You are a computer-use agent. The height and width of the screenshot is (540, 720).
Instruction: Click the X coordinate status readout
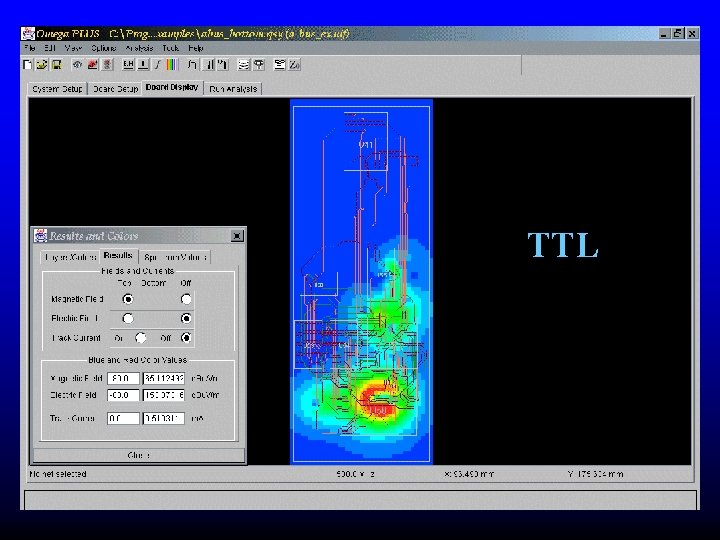[x=469, y=474]
